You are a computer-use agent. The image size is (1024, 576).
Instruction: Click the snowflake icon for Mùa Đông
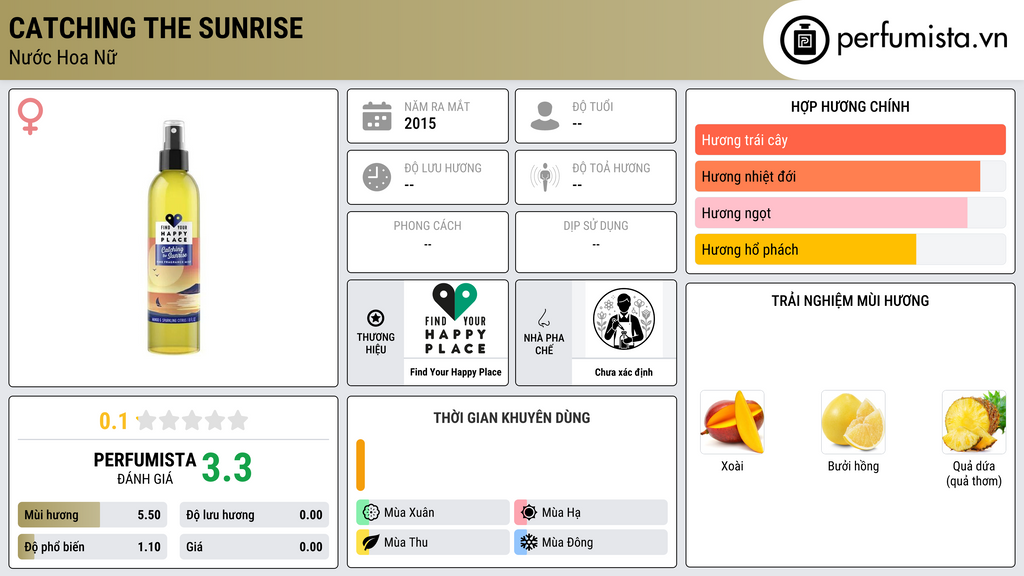tap(529, 542)
